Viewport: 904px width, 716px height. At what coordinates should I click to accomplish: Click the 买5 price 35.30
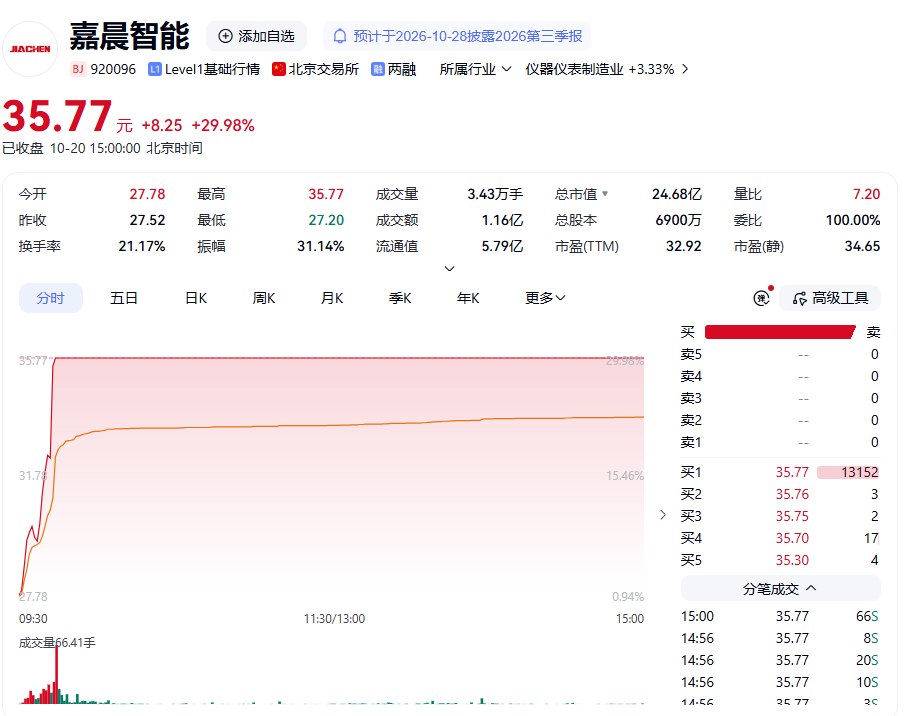click(x=792, y=560)
